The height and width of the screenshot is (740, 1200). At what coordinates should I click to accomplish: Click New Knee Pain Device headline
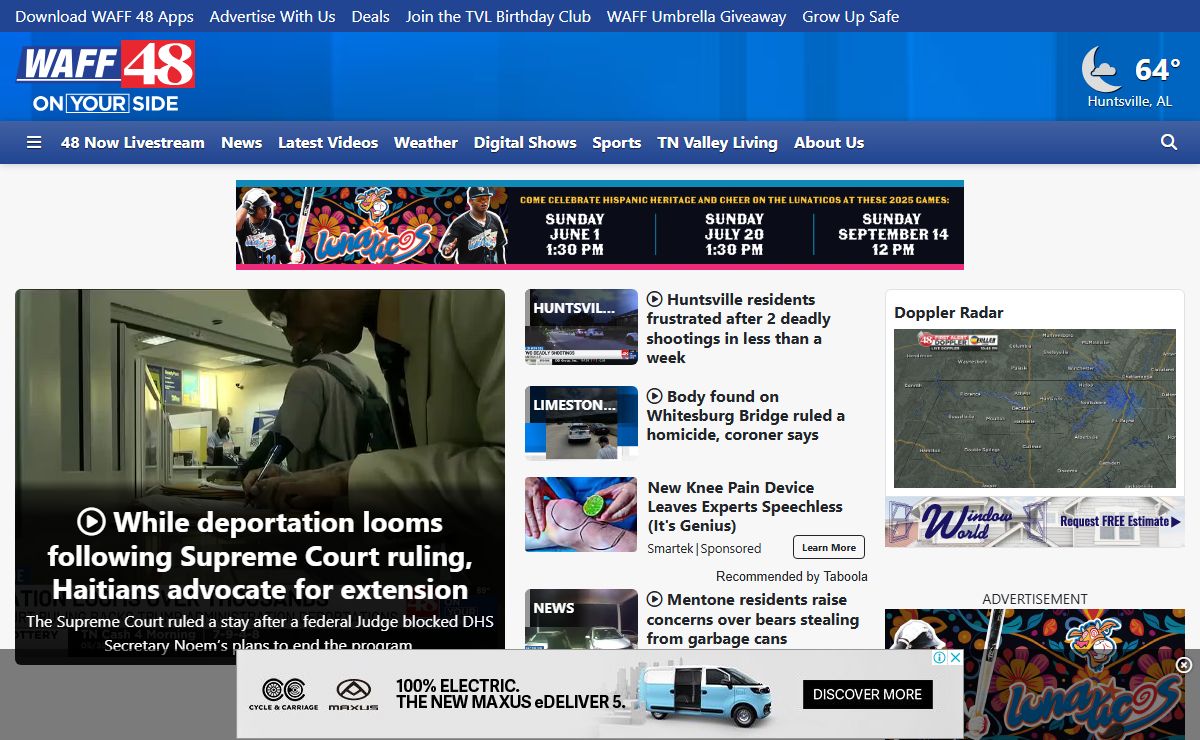[x=745, y=506]
